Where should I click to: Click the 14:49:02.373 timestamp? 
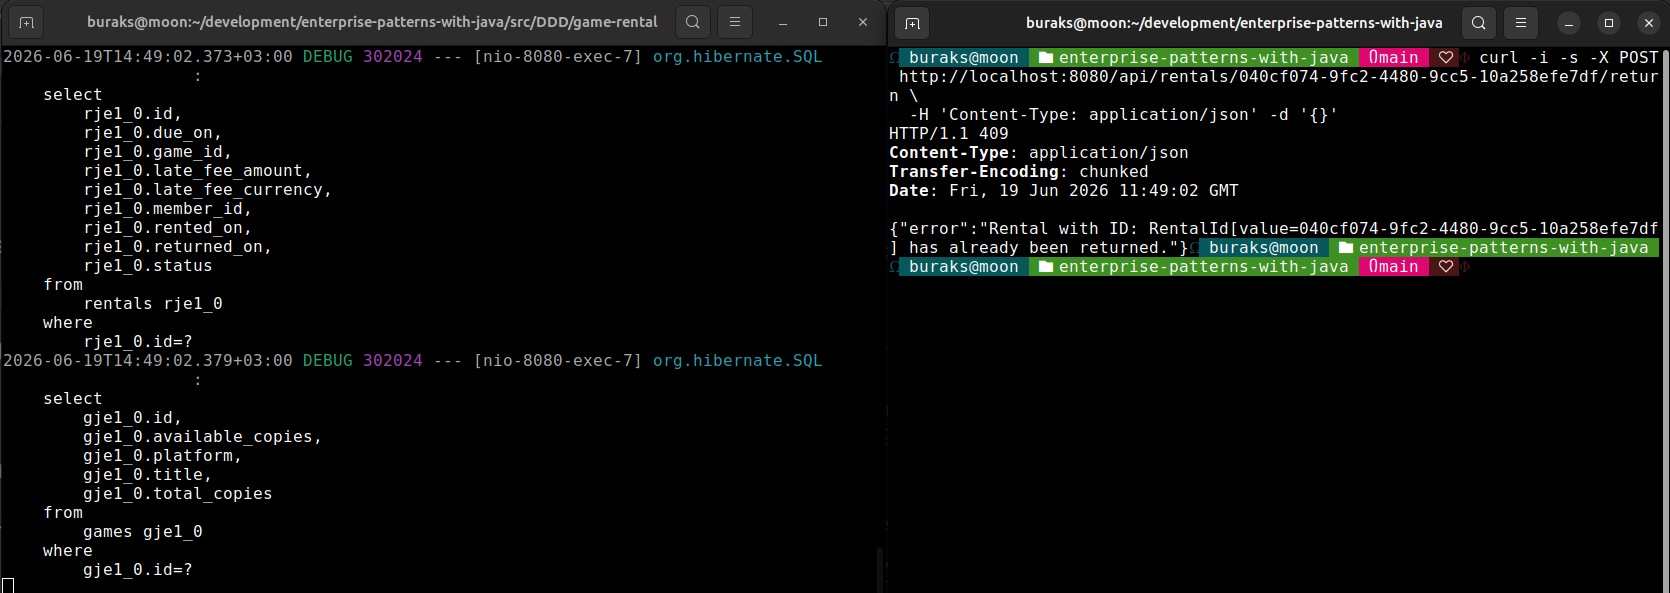(x=148, y=56)
